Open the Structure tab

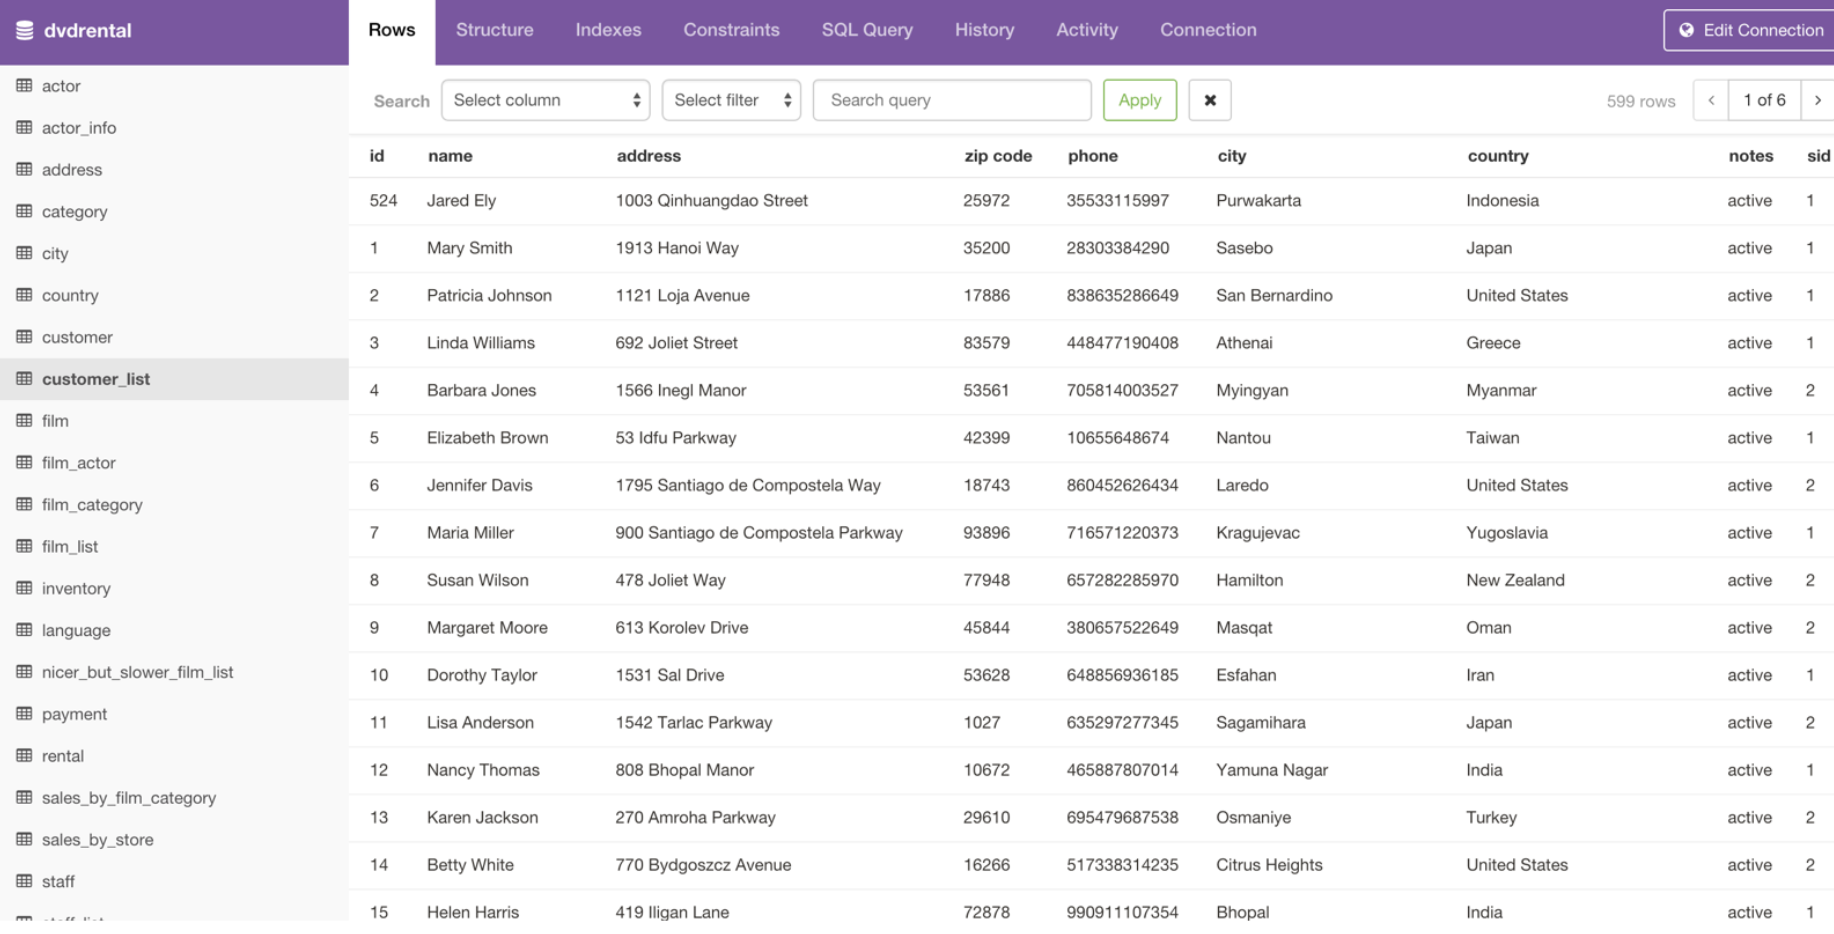click(494, 30)
